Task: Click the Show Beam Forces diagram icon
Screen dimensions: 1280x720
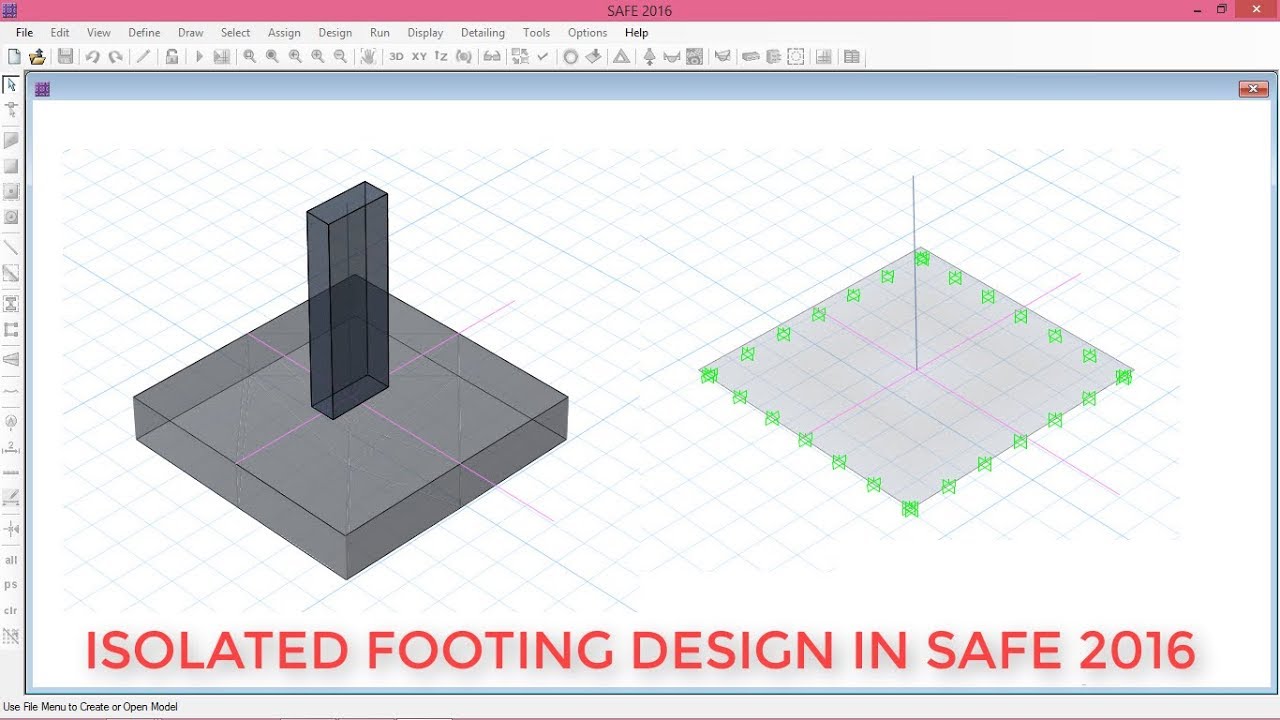Action: tap(672, 57)
